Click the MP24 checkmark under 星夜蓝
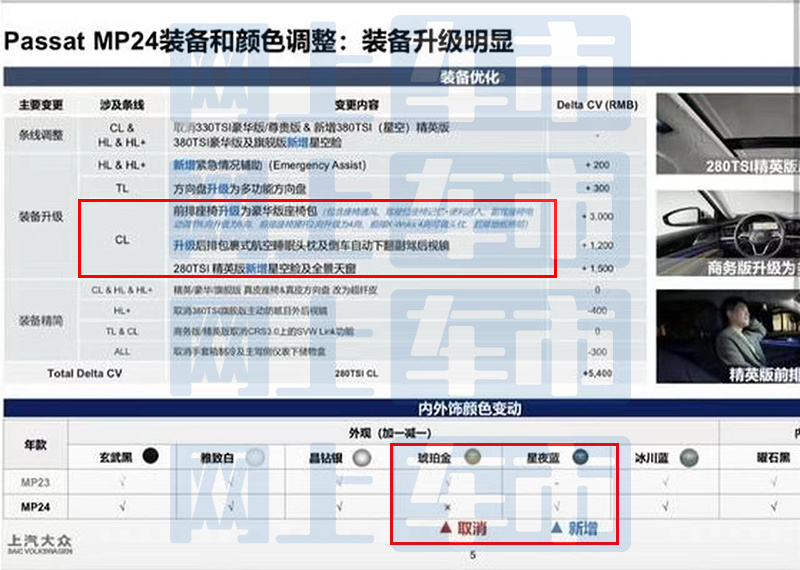Screen dimensions: 800x570 tap(557, 507)
